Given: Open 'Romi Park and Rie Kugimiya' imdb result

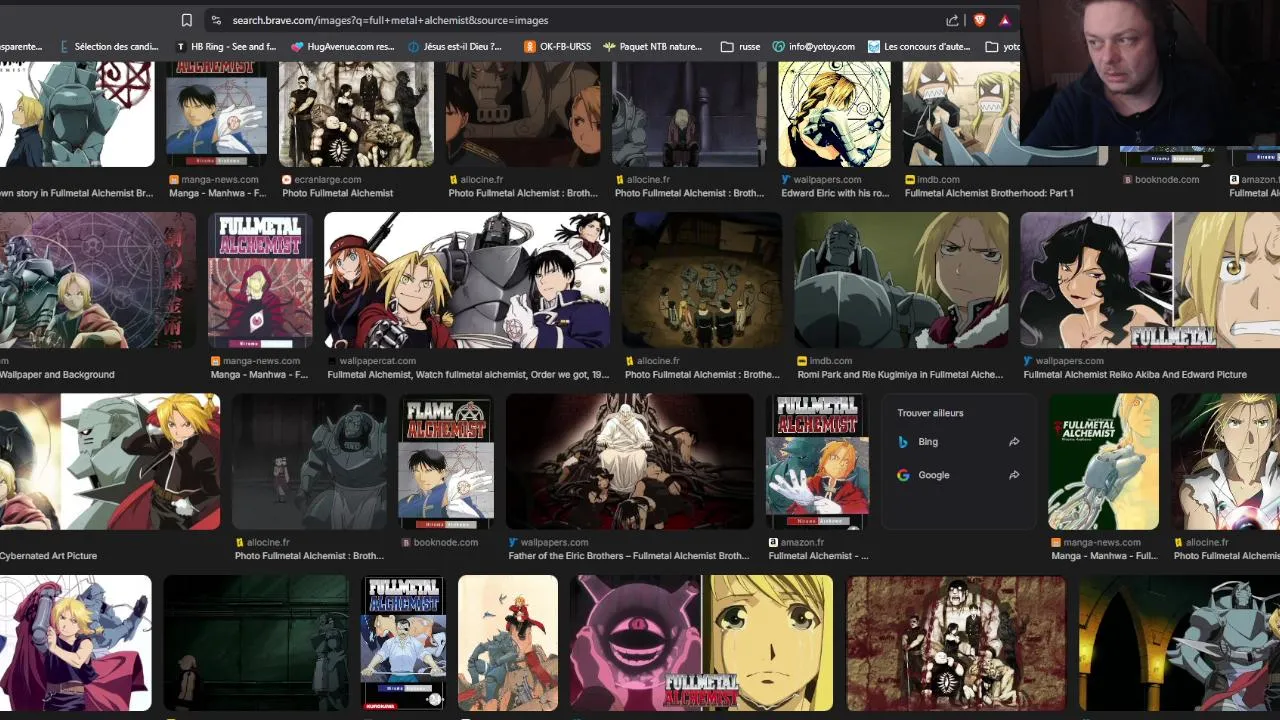Looking at the screenshot, I should click(x=900, y=375).
